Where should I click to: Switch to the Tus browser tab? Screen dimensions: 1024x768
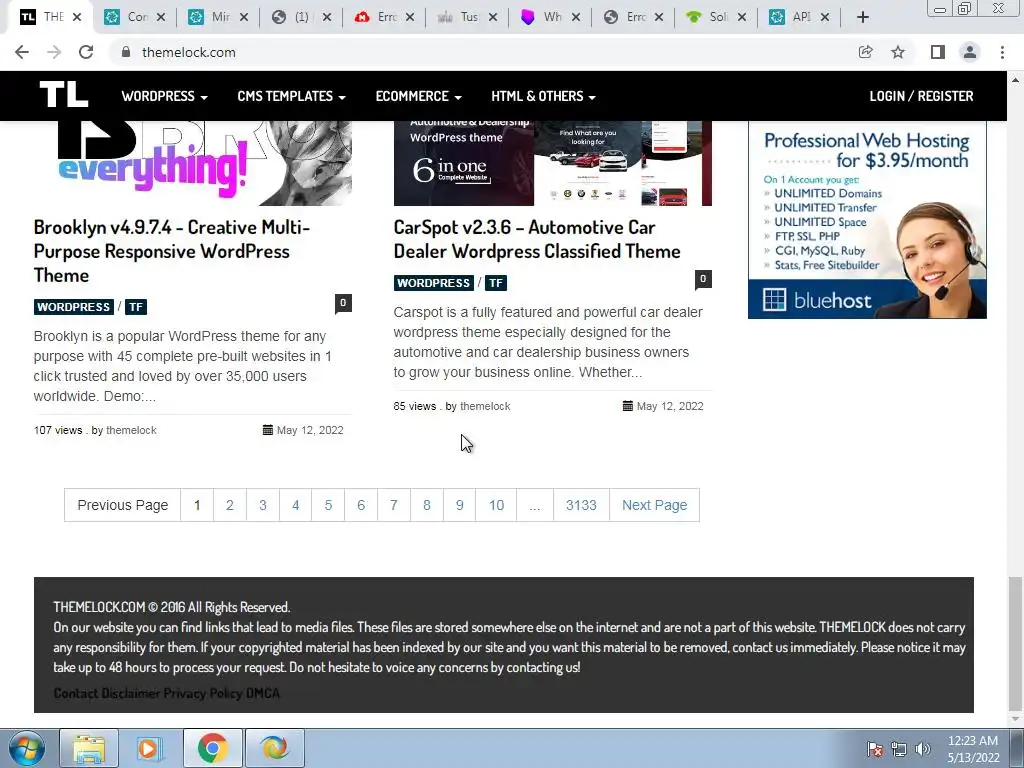(x=467, y=17)
